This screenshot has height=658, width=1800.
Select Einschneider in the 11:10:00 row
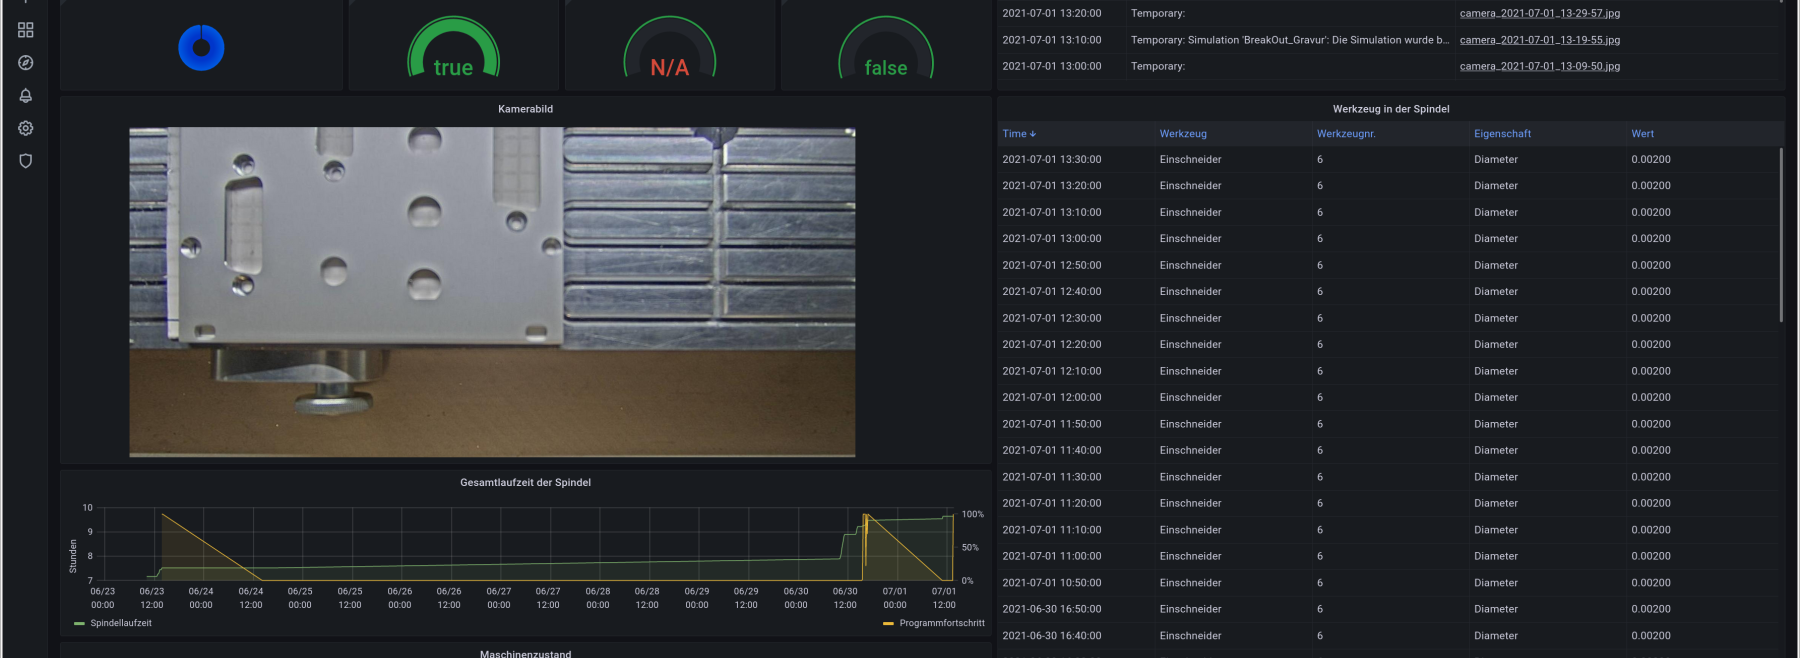pos(1190,530)
